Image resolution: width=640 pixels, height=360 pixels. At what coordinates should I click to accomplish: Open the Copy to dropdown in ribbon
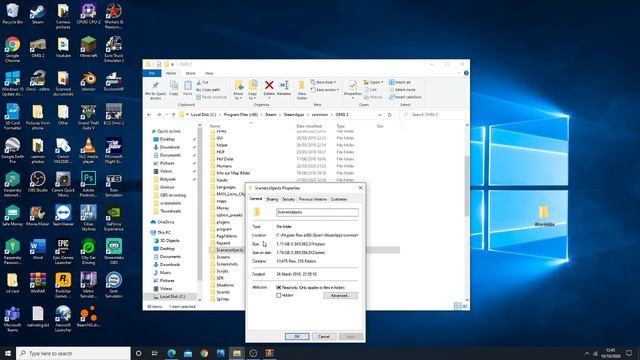253,90
